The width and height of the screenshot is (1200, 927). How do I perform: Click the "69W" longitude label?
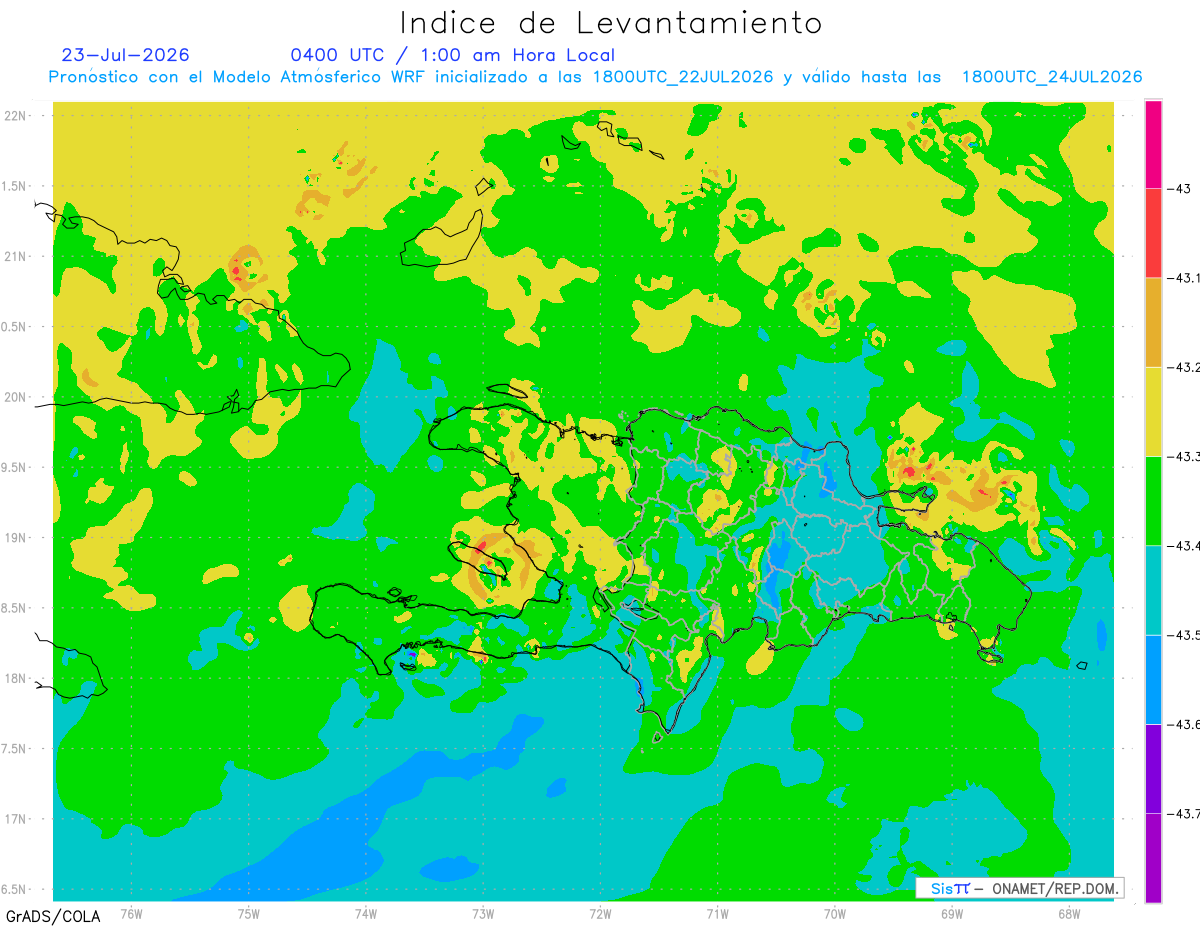952,913
